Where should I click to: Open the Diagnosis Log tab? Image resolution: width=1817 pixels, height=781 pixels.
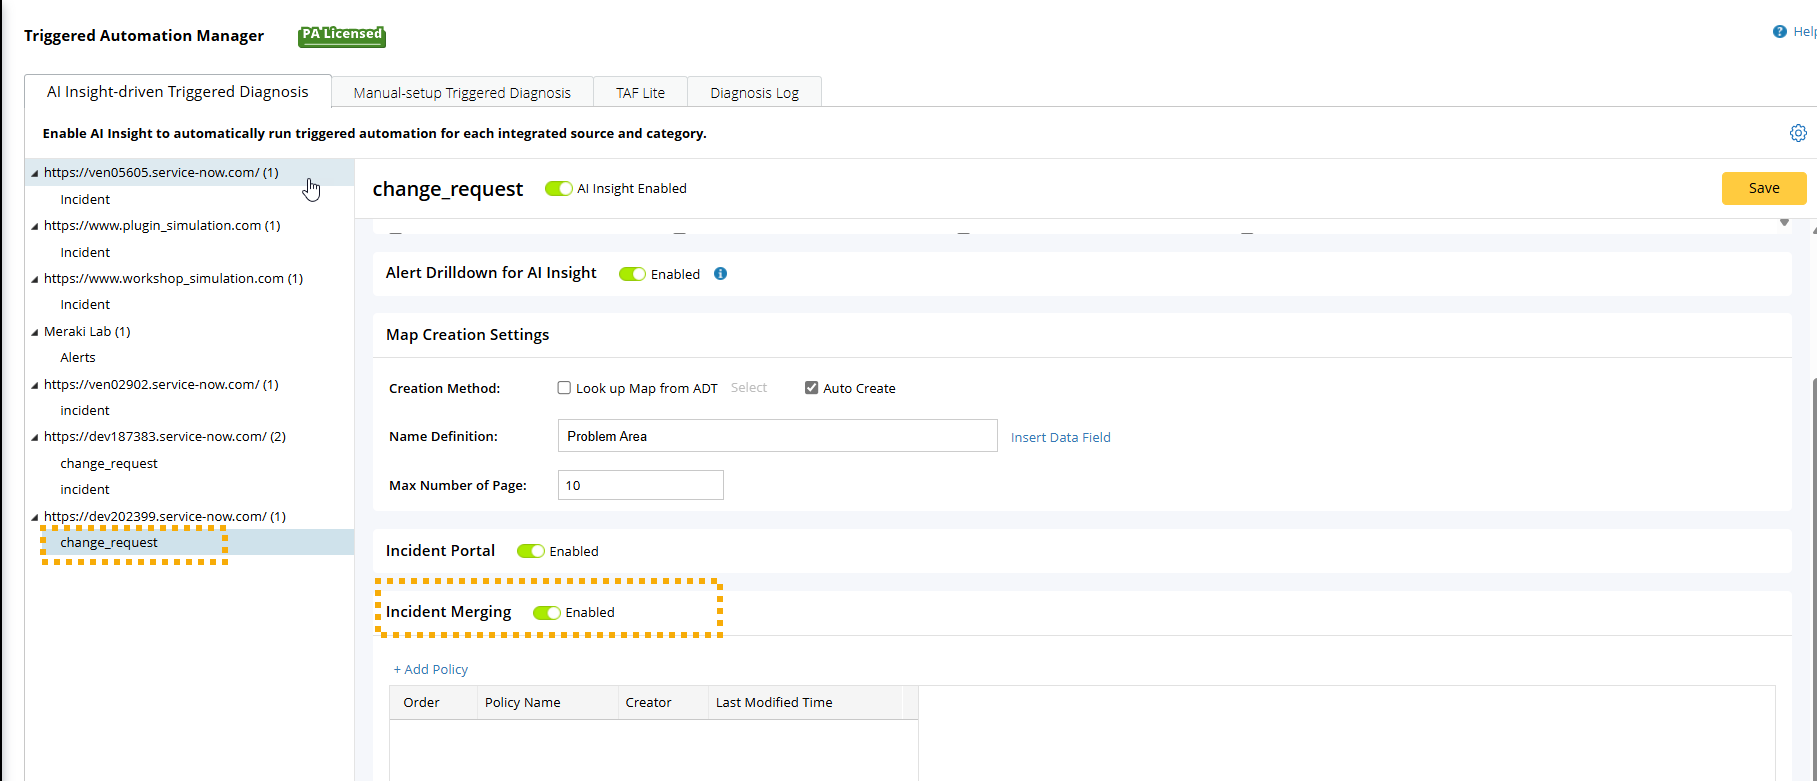coord(754,93)
